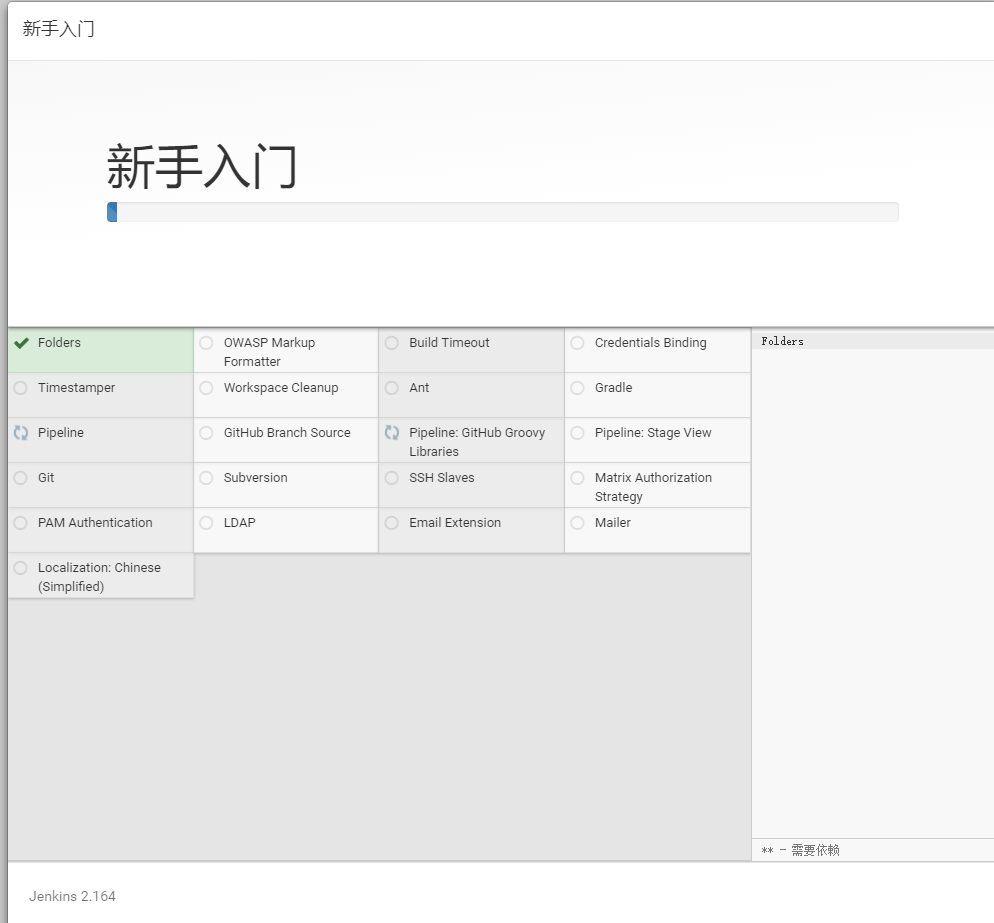
Task: Click the SSH Slaves plugin name
Action: click(x=442, y=478)
